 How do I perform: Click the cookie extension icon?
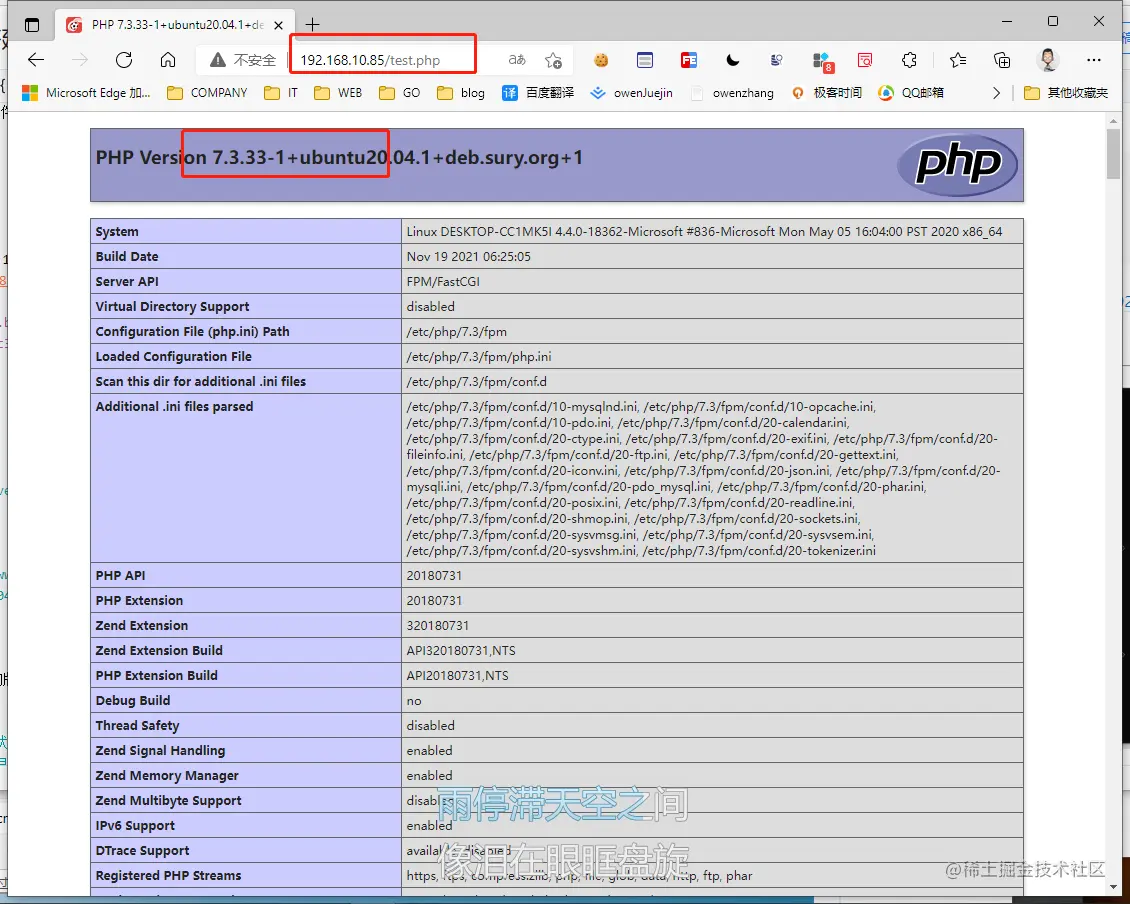point(601,60)
